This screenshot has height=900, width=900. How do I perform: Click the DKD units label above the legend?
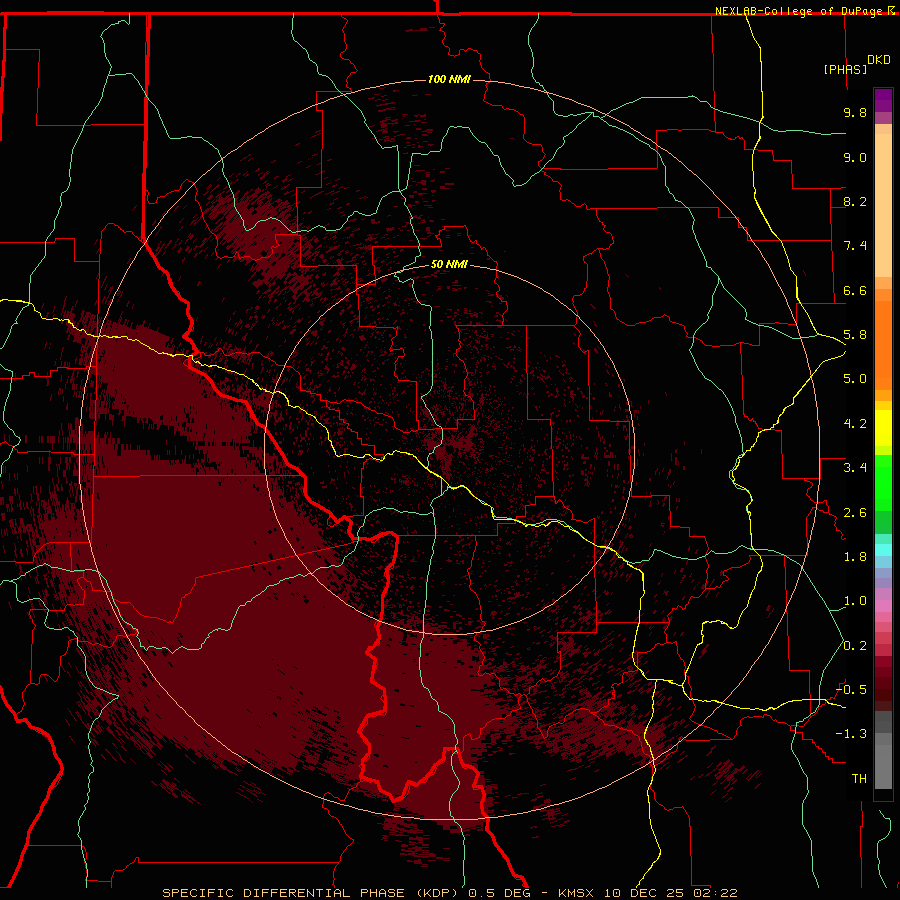(879, 60)
